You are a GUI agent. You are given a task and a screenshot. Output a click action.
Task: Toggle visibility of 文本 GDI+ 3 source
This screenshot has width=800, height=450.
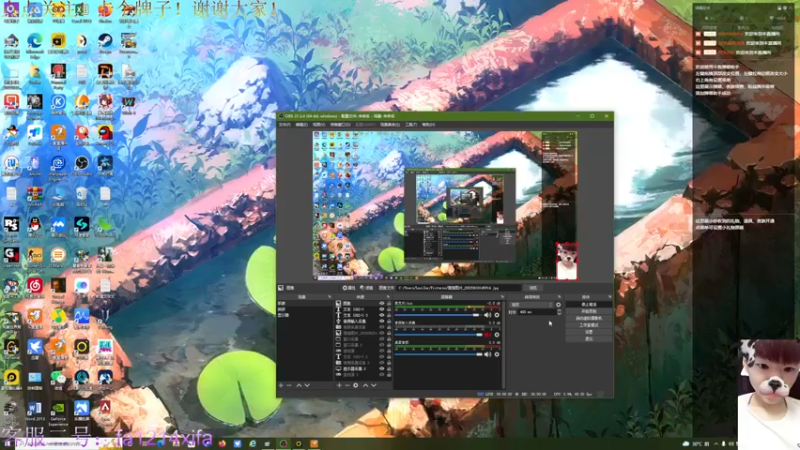[382, 315]
